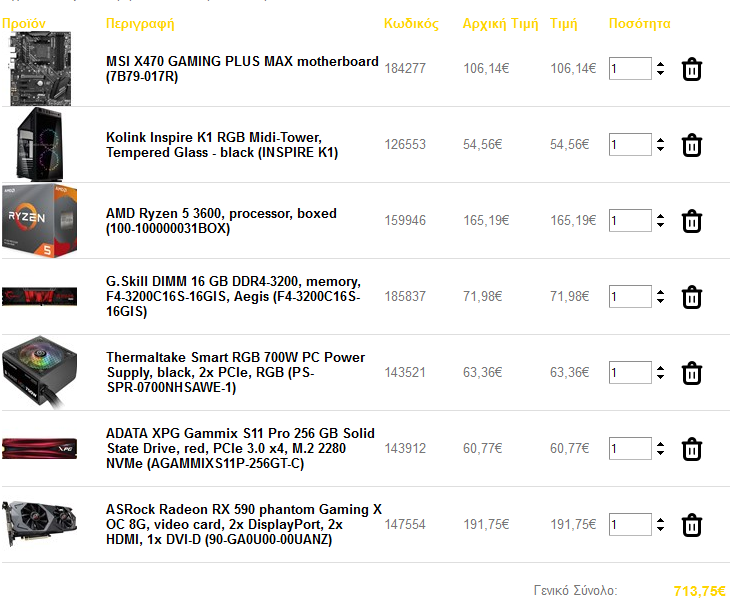739x606 pixels.
Task: Decrease quantity of ADATA XPG SSD
Action: pyautogui.click(x=660, y=453)
